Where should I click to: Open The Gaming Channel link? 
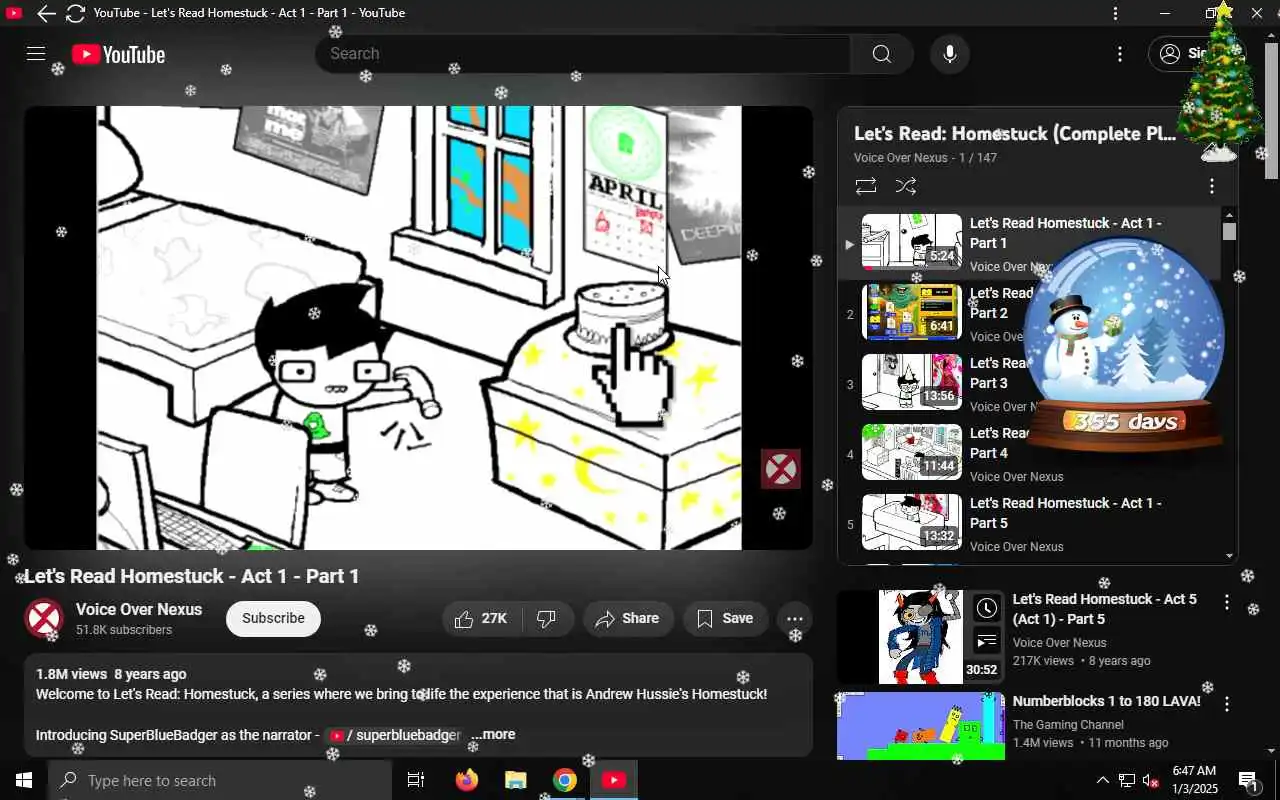1068,725
